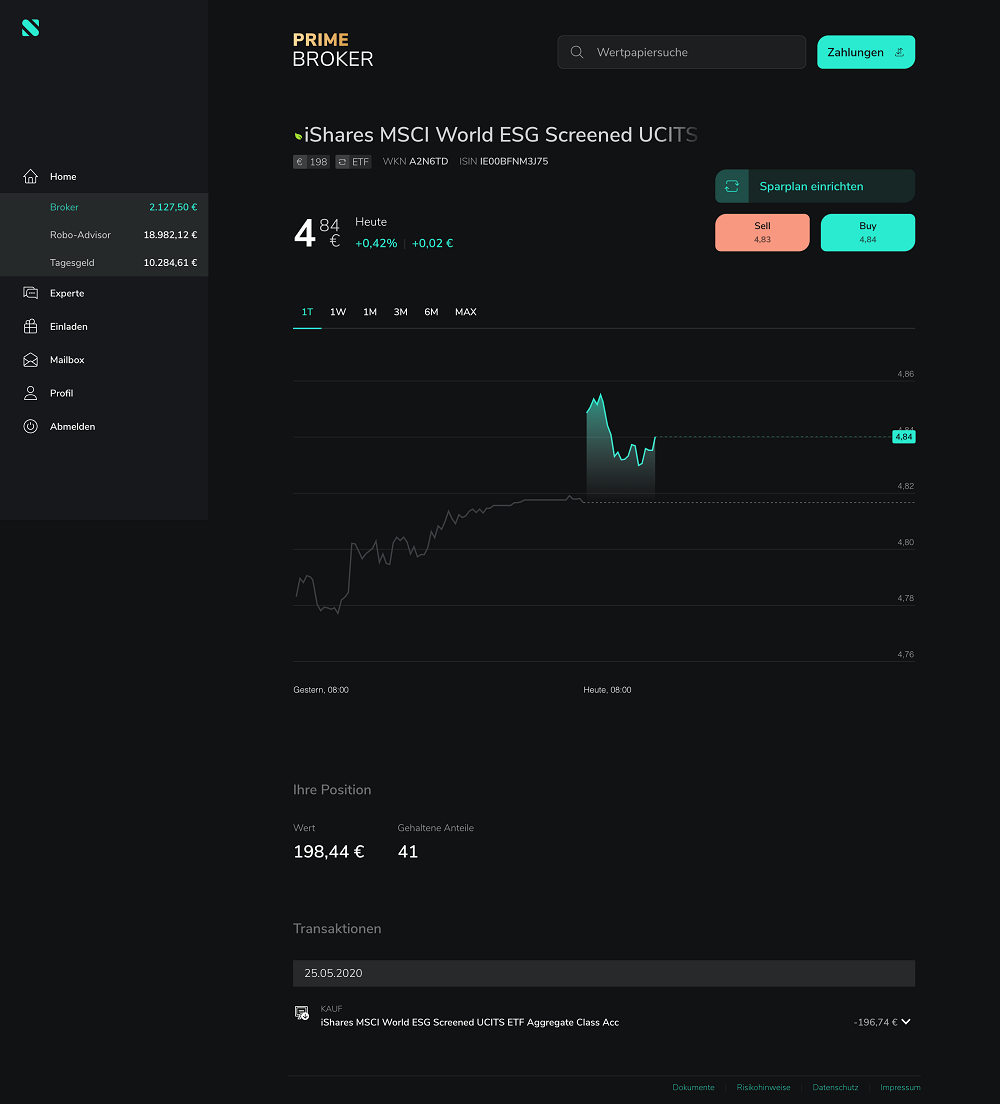This screenshot has width=1000, height=1104.
Task: Click the Kauf transaction receipt icon
Action: [301, 1013]
